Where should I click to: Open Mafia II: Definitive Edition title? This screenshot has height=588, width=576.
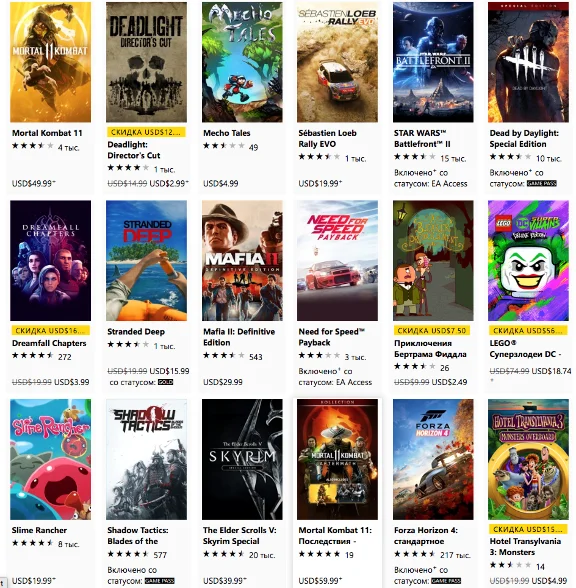[239, 337]
